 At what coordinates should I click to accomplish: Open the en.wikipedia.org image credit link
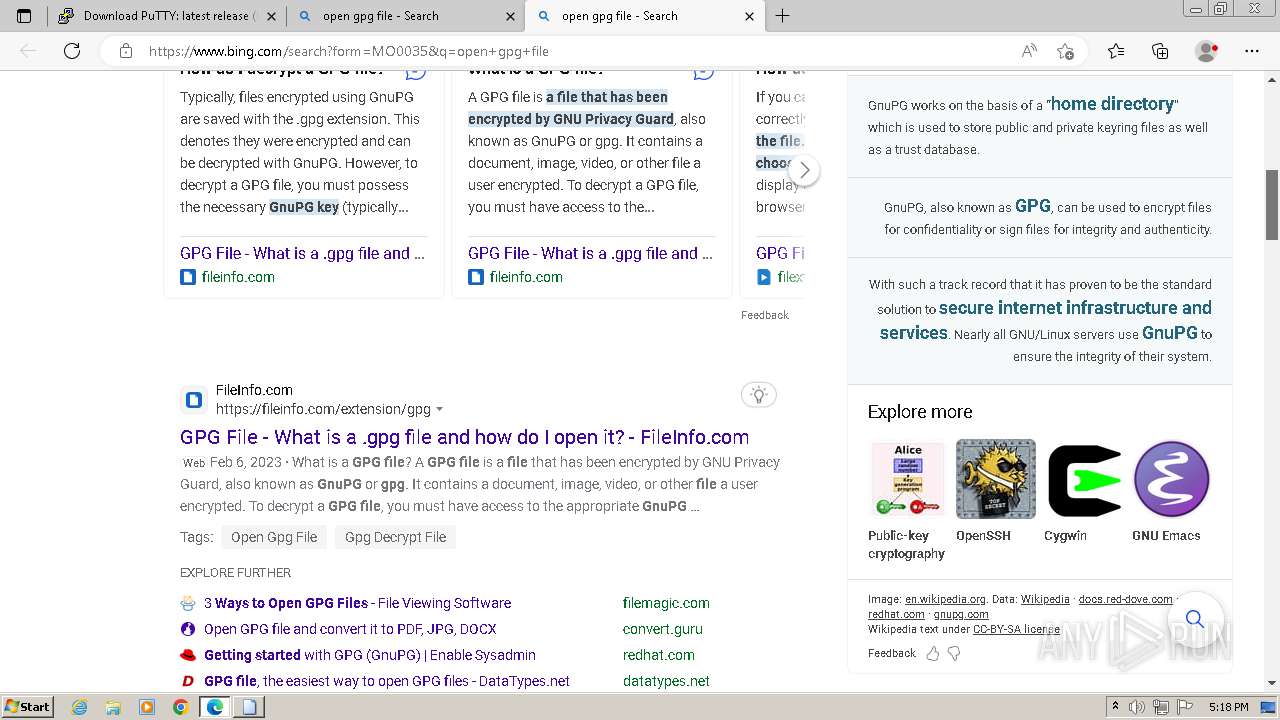945,599
